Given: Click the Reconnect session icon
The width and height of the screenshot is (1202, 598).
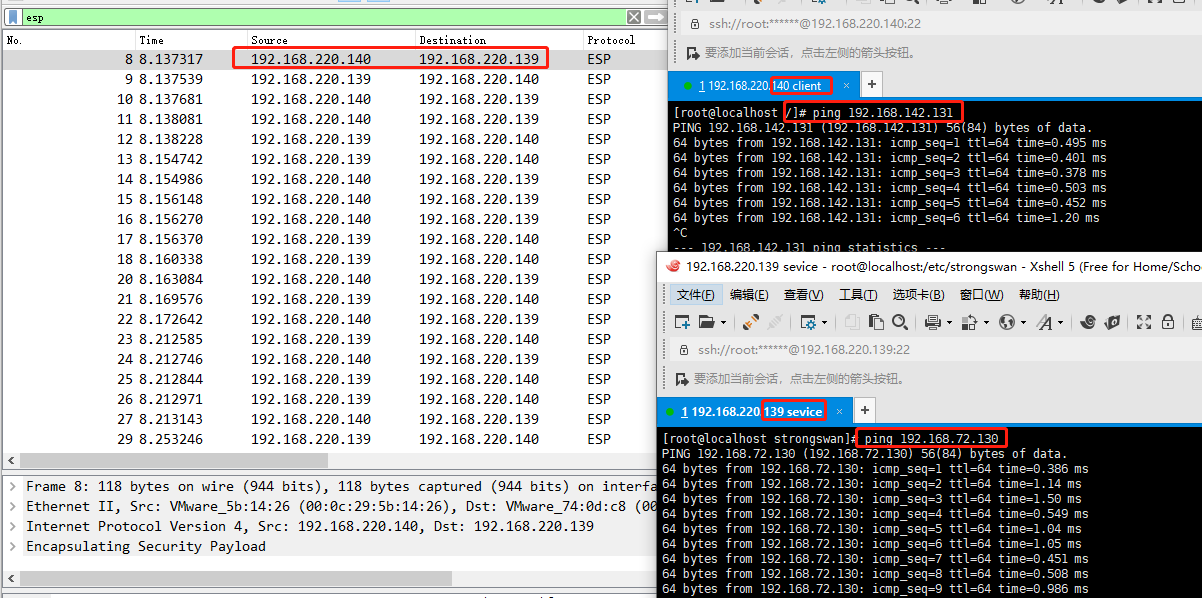Looking at the screenshot, I should (749, 322).
